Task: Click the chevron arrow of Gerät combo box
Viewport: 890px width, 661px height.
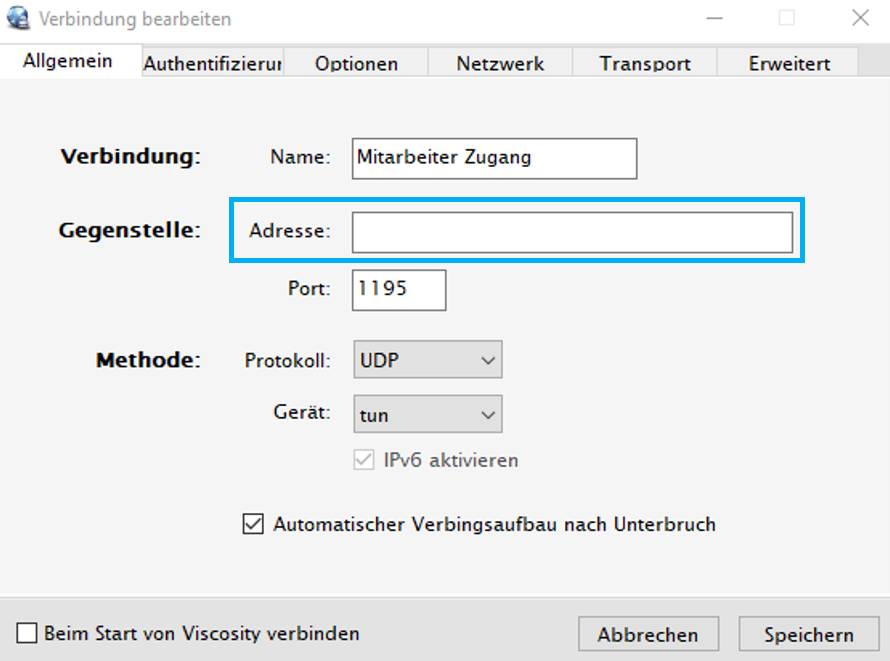Action: pos(488,415)
